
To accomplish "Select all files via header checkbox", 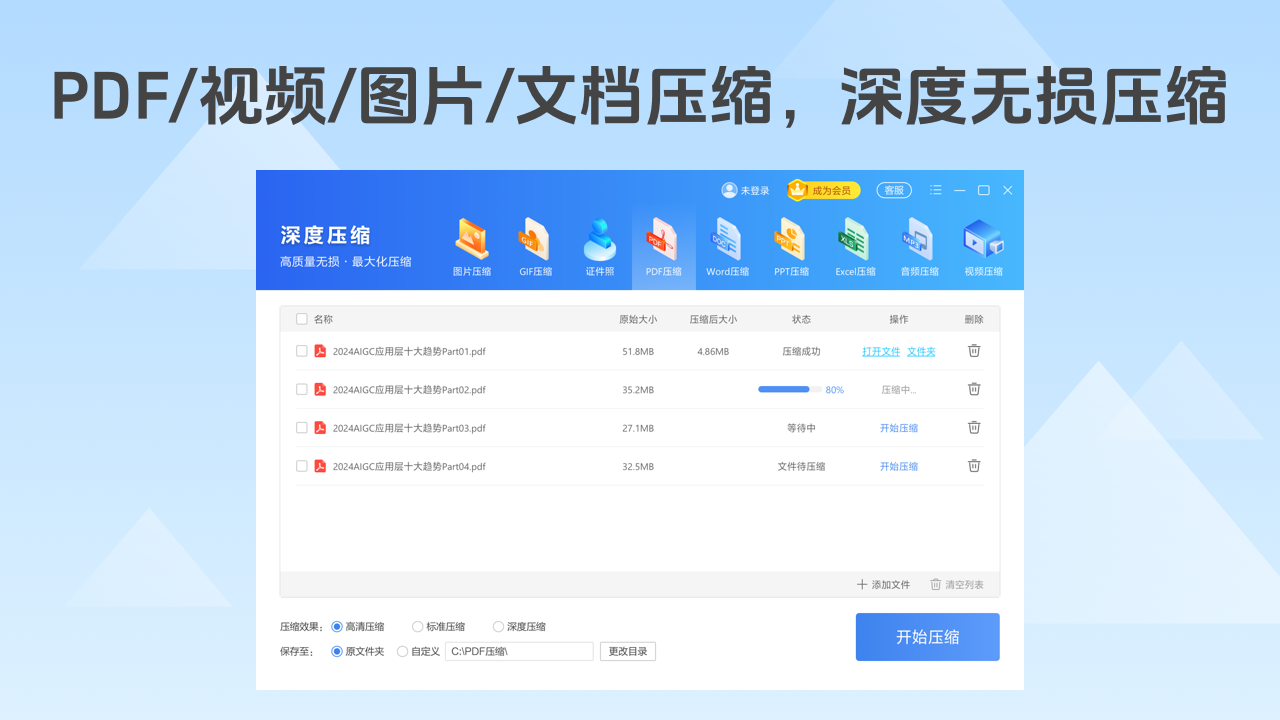I will click(301, 318).
